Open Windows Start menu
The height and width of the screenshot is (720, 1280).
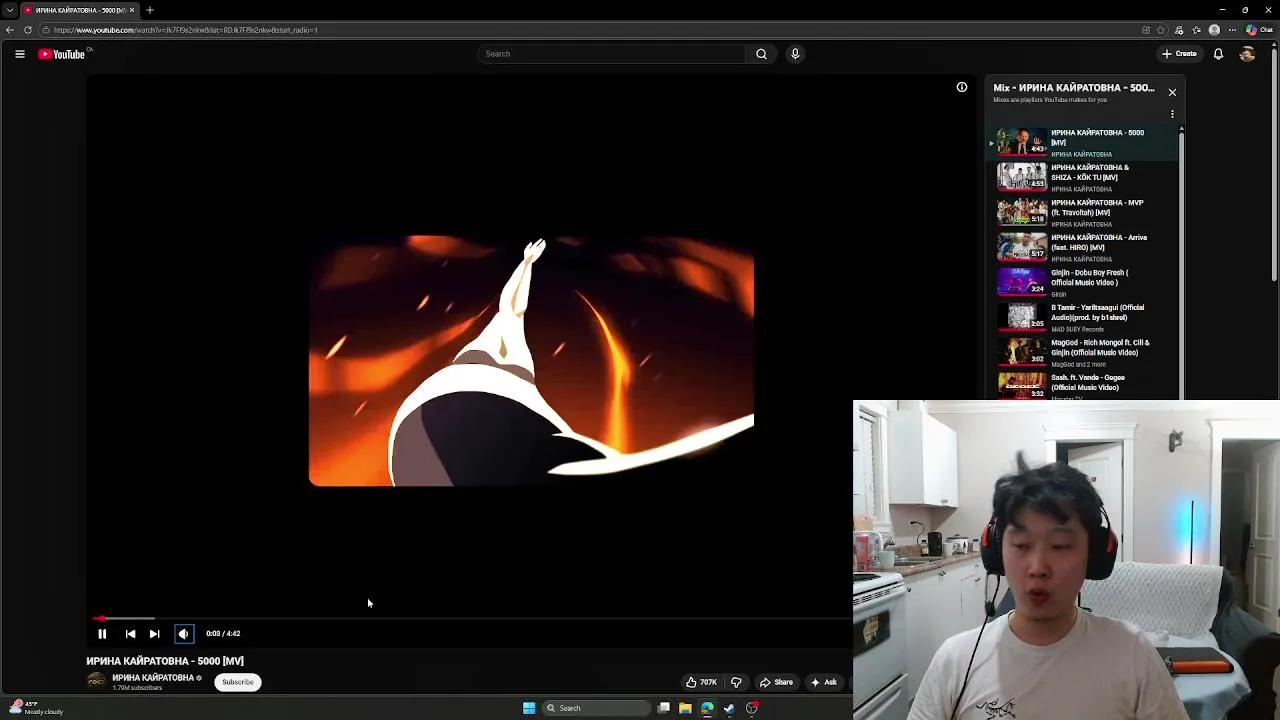click(529, 708)
